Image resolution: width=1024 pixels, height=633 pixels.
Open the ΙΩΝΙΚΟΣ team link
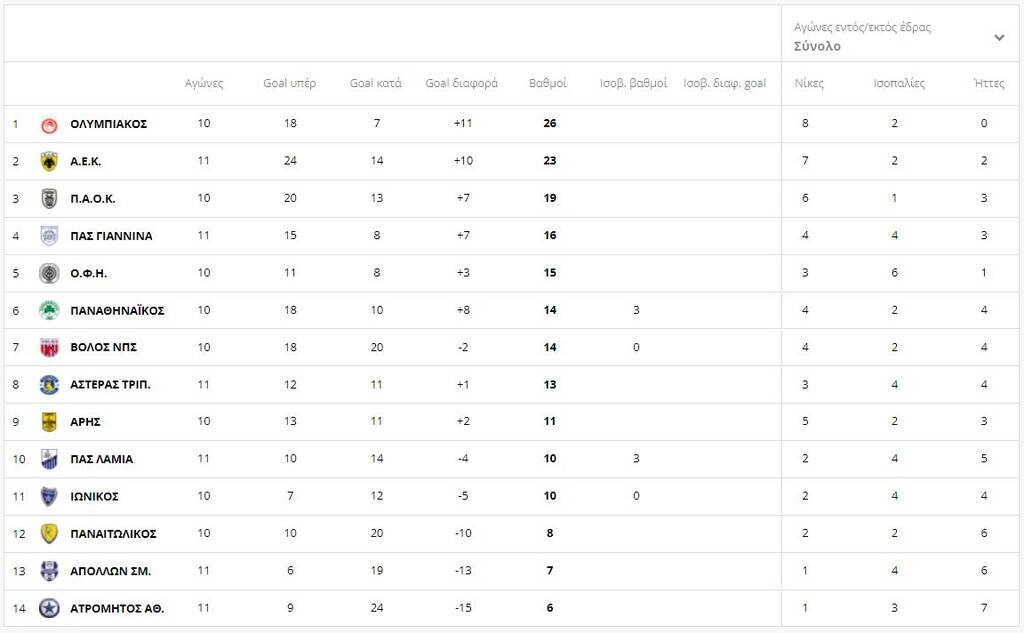[94, 497]
